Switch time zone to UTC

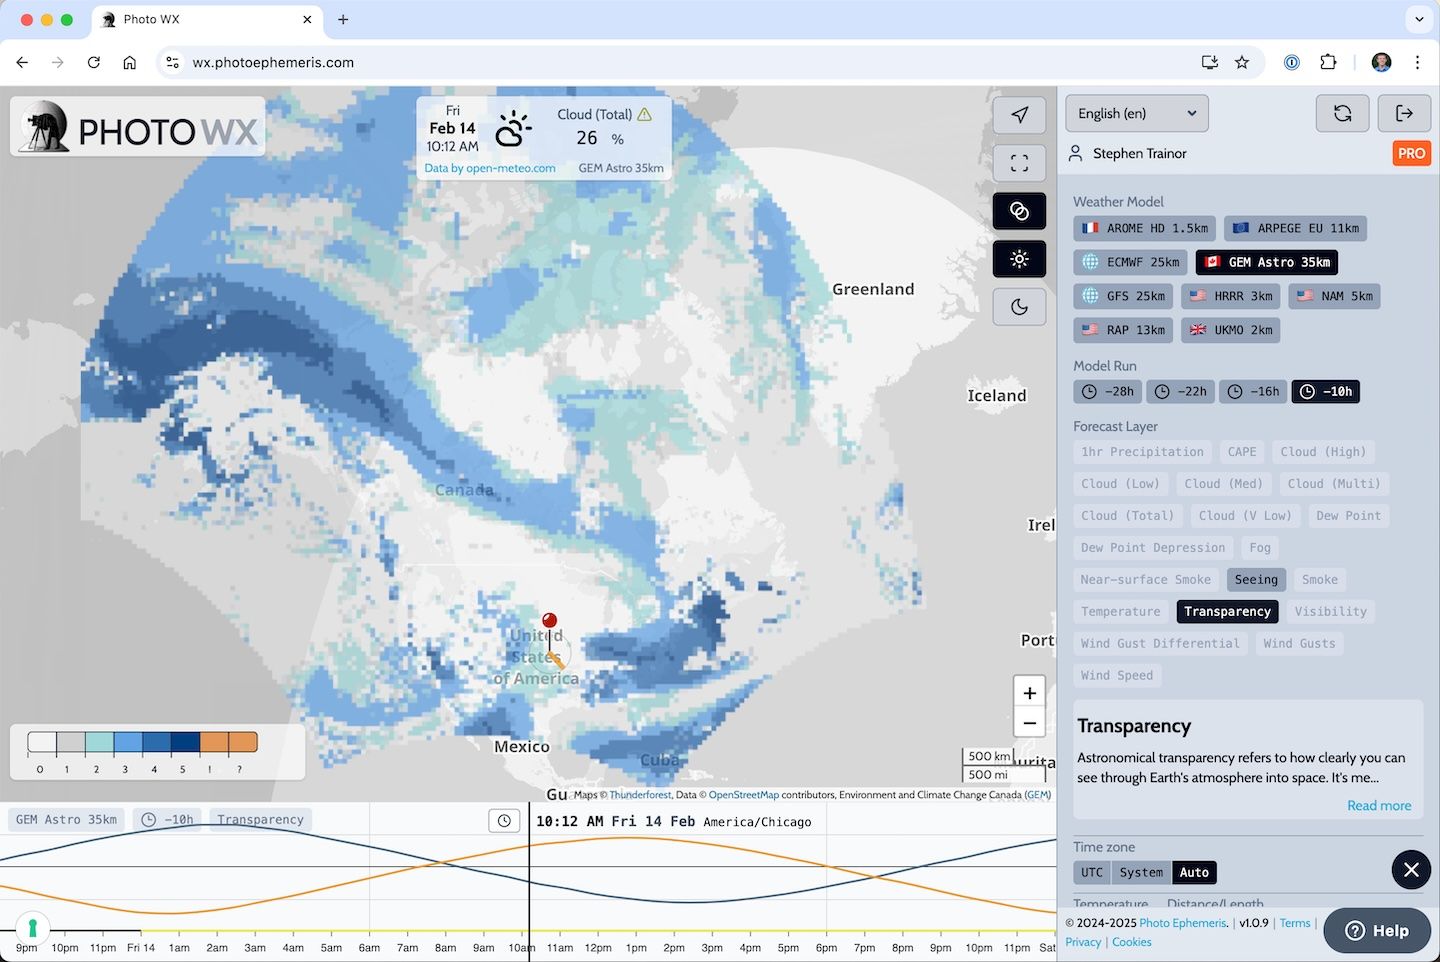click(1091, 872)
